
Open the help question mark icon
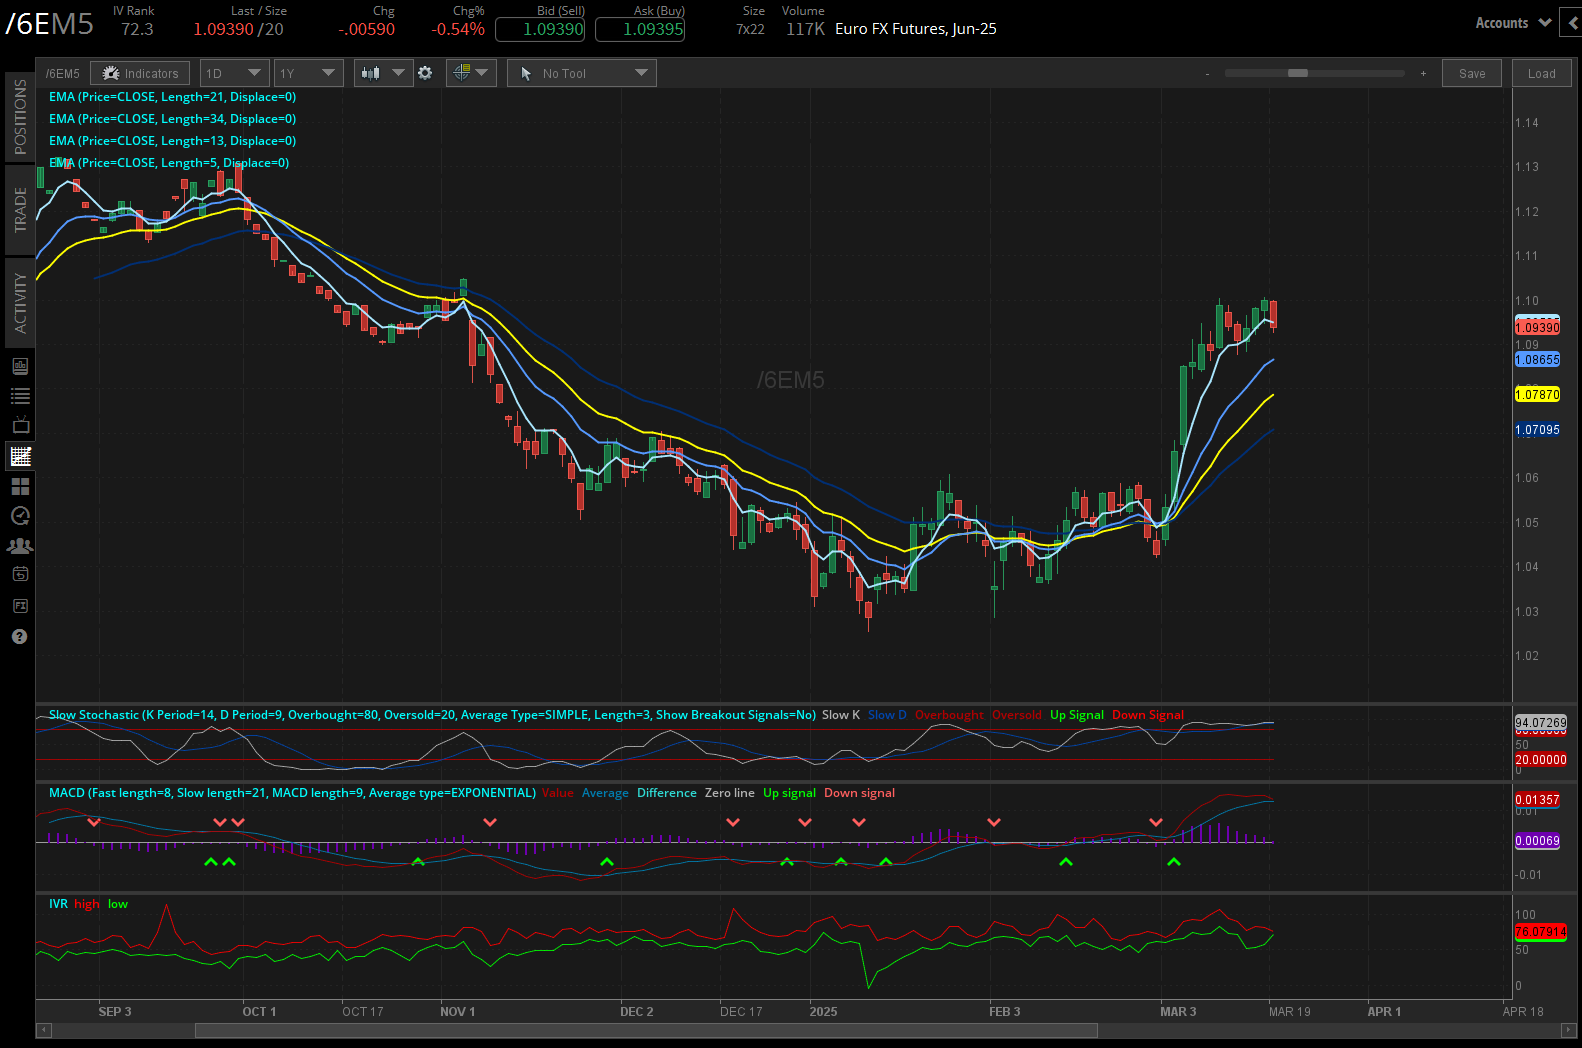(19, 636)
